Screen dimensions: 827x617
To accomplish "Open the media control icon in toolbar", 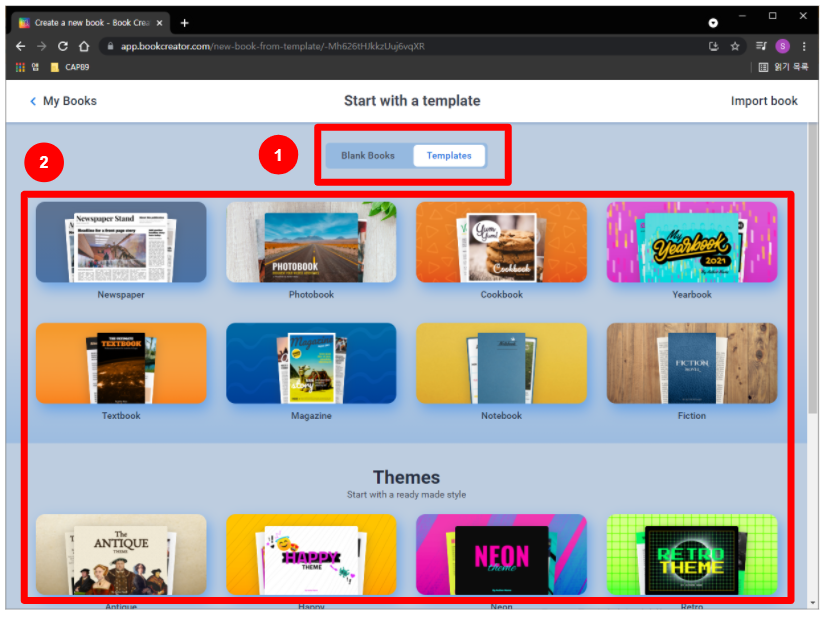I will [x=761, y=46].
